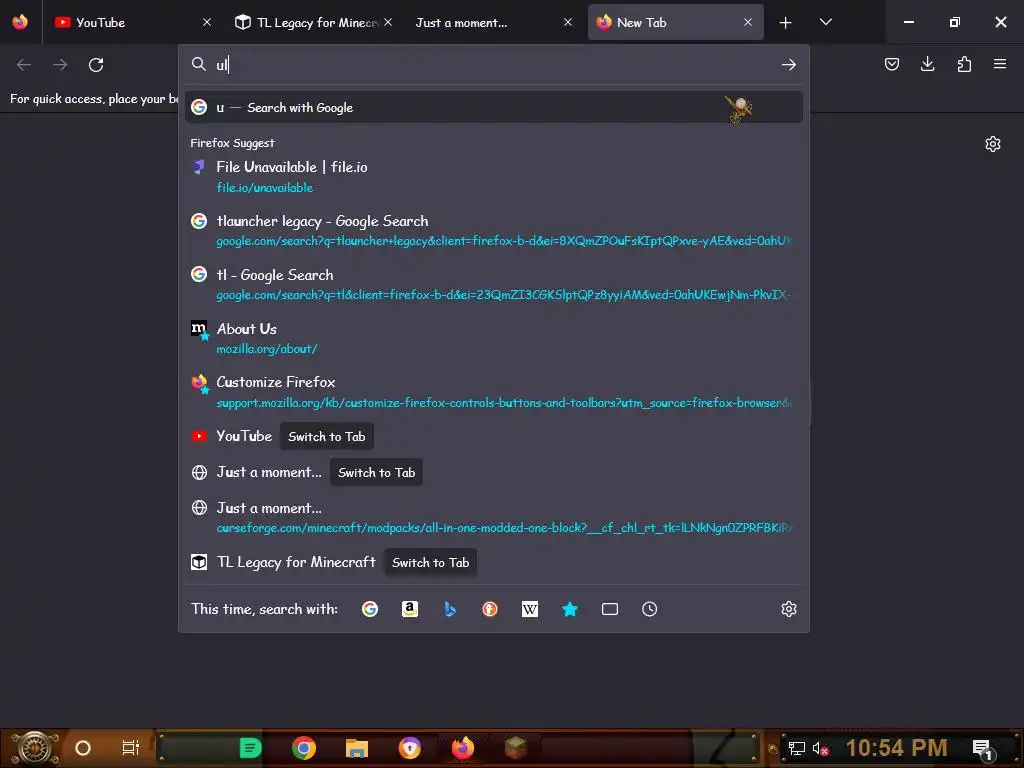Search this time with DuckDuckGo icon

pyautogui.click(x=490, y=609)
